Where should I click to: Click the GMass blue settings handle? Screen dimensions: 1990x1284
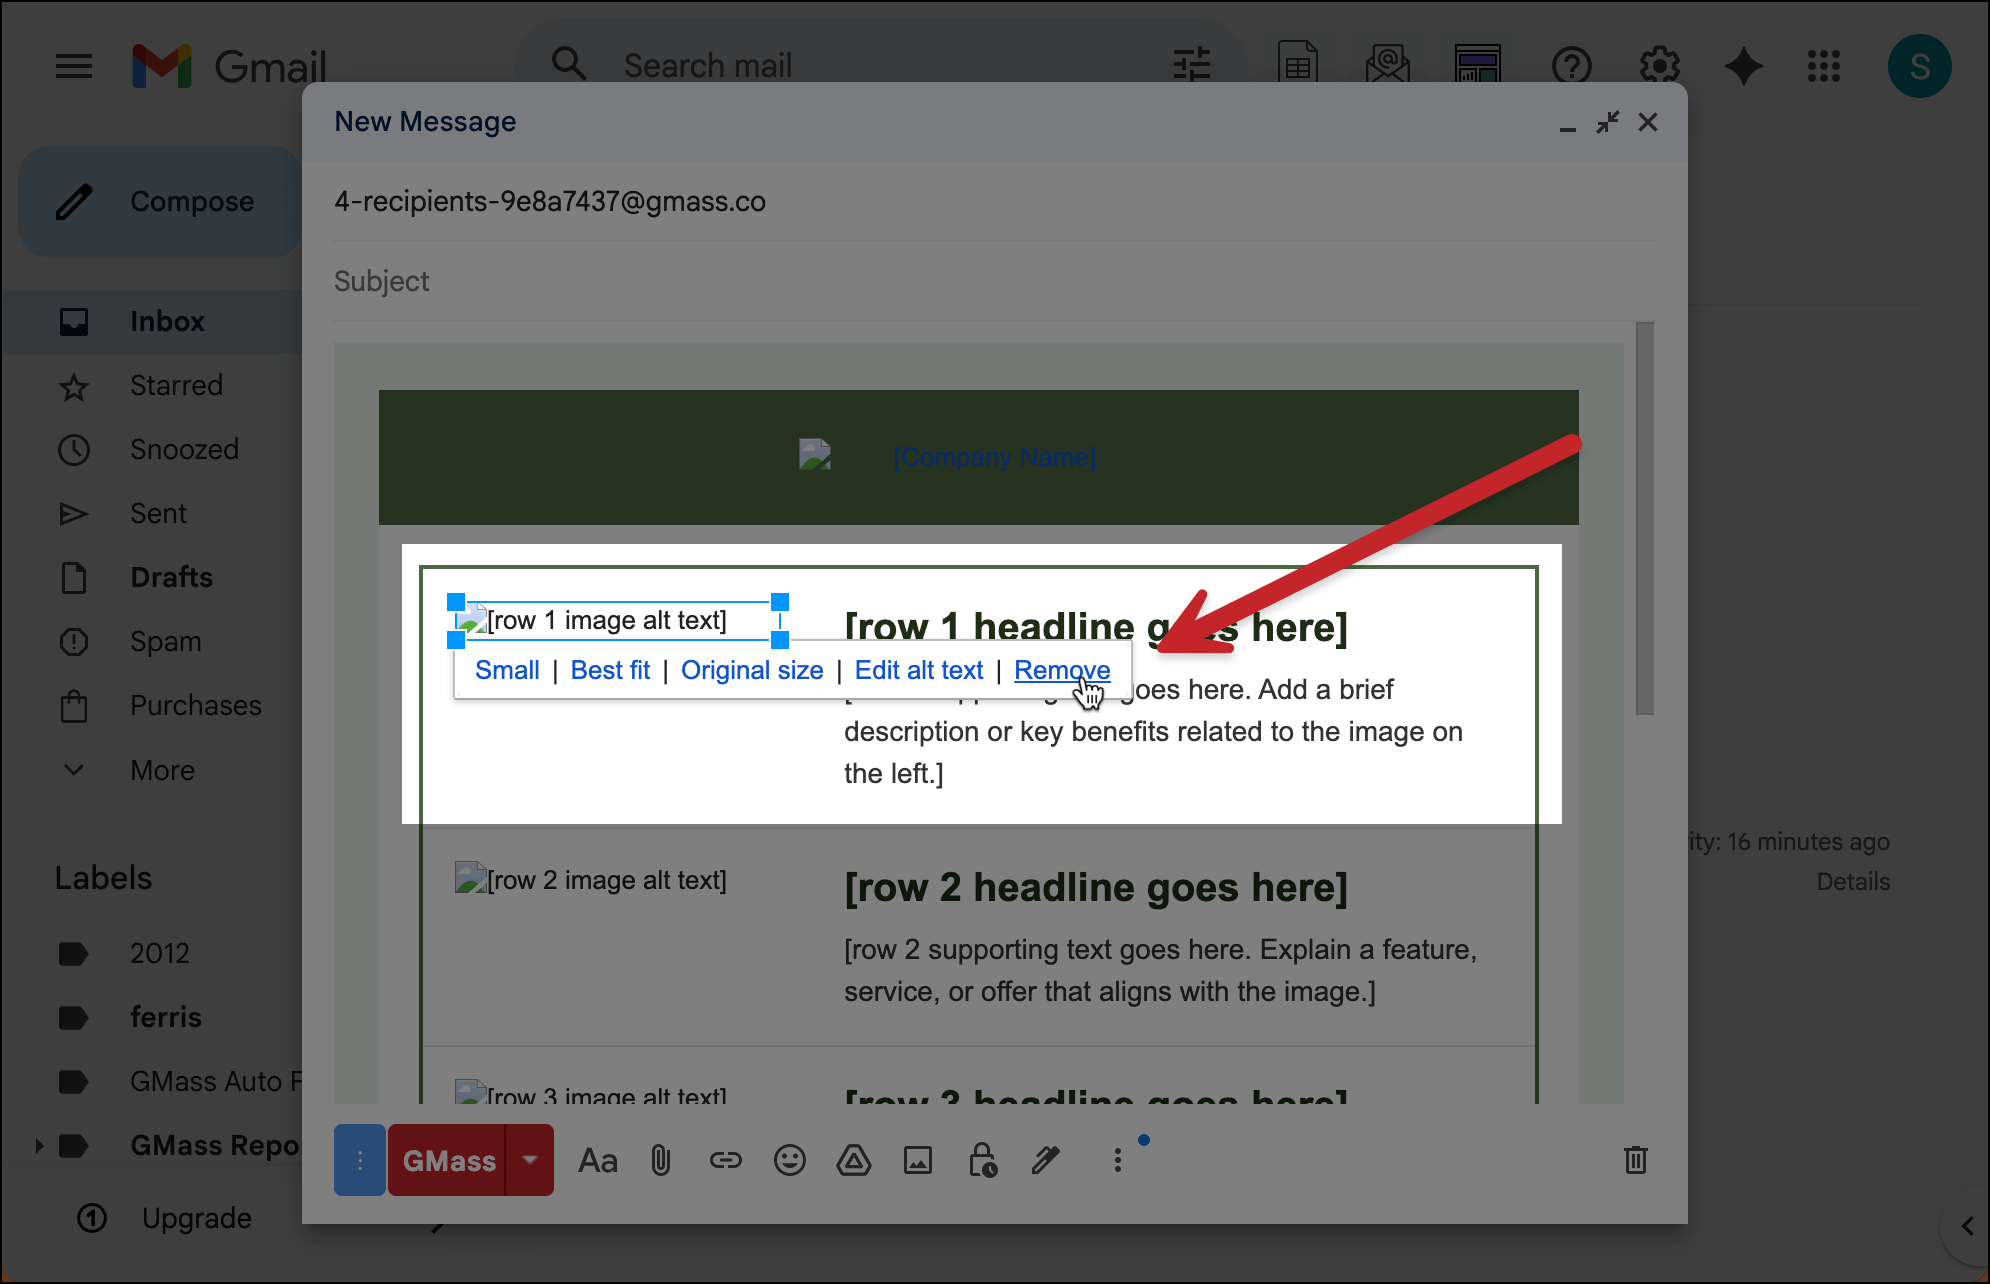point(360,1160)
